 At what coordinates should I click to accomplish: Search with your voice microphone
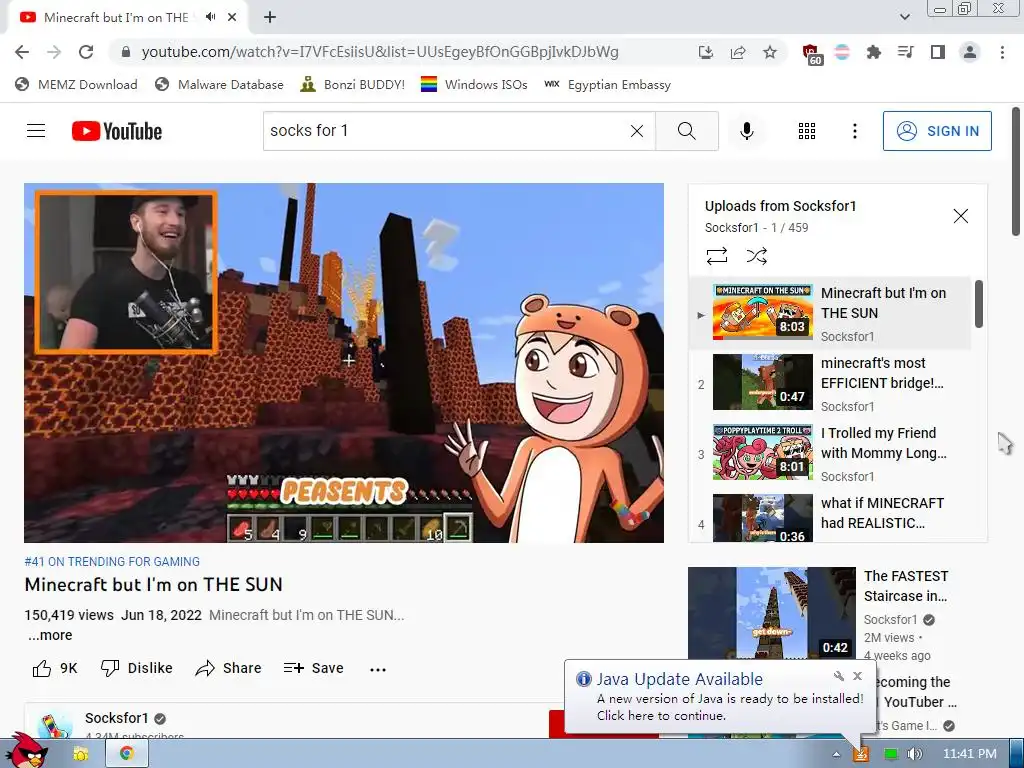(x=746, y=131)
